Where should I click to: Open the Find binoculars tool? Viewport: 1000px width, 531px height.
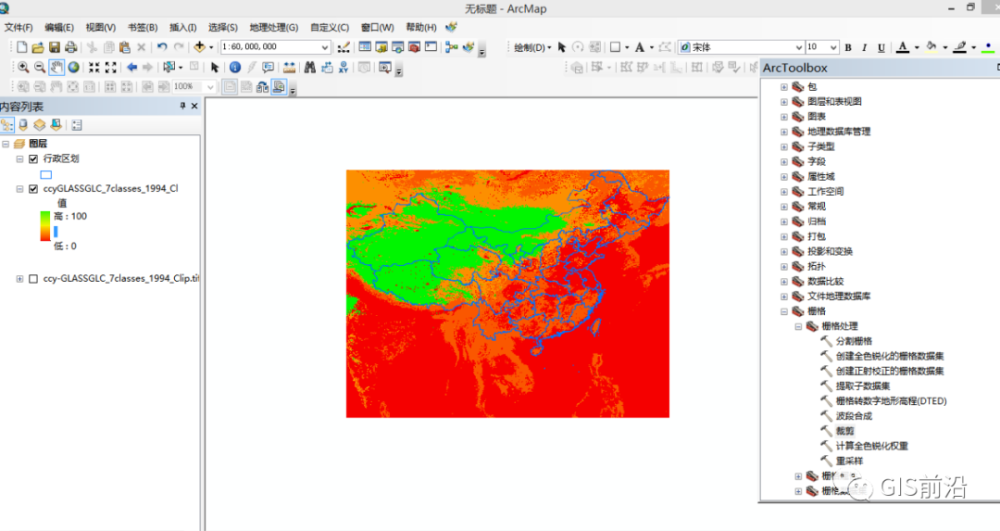310,68
